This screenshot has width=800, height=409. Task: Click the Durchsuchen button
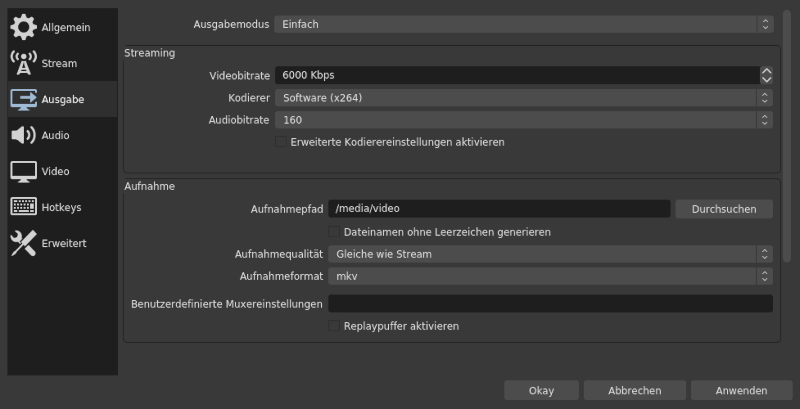[x=724, y=209]
